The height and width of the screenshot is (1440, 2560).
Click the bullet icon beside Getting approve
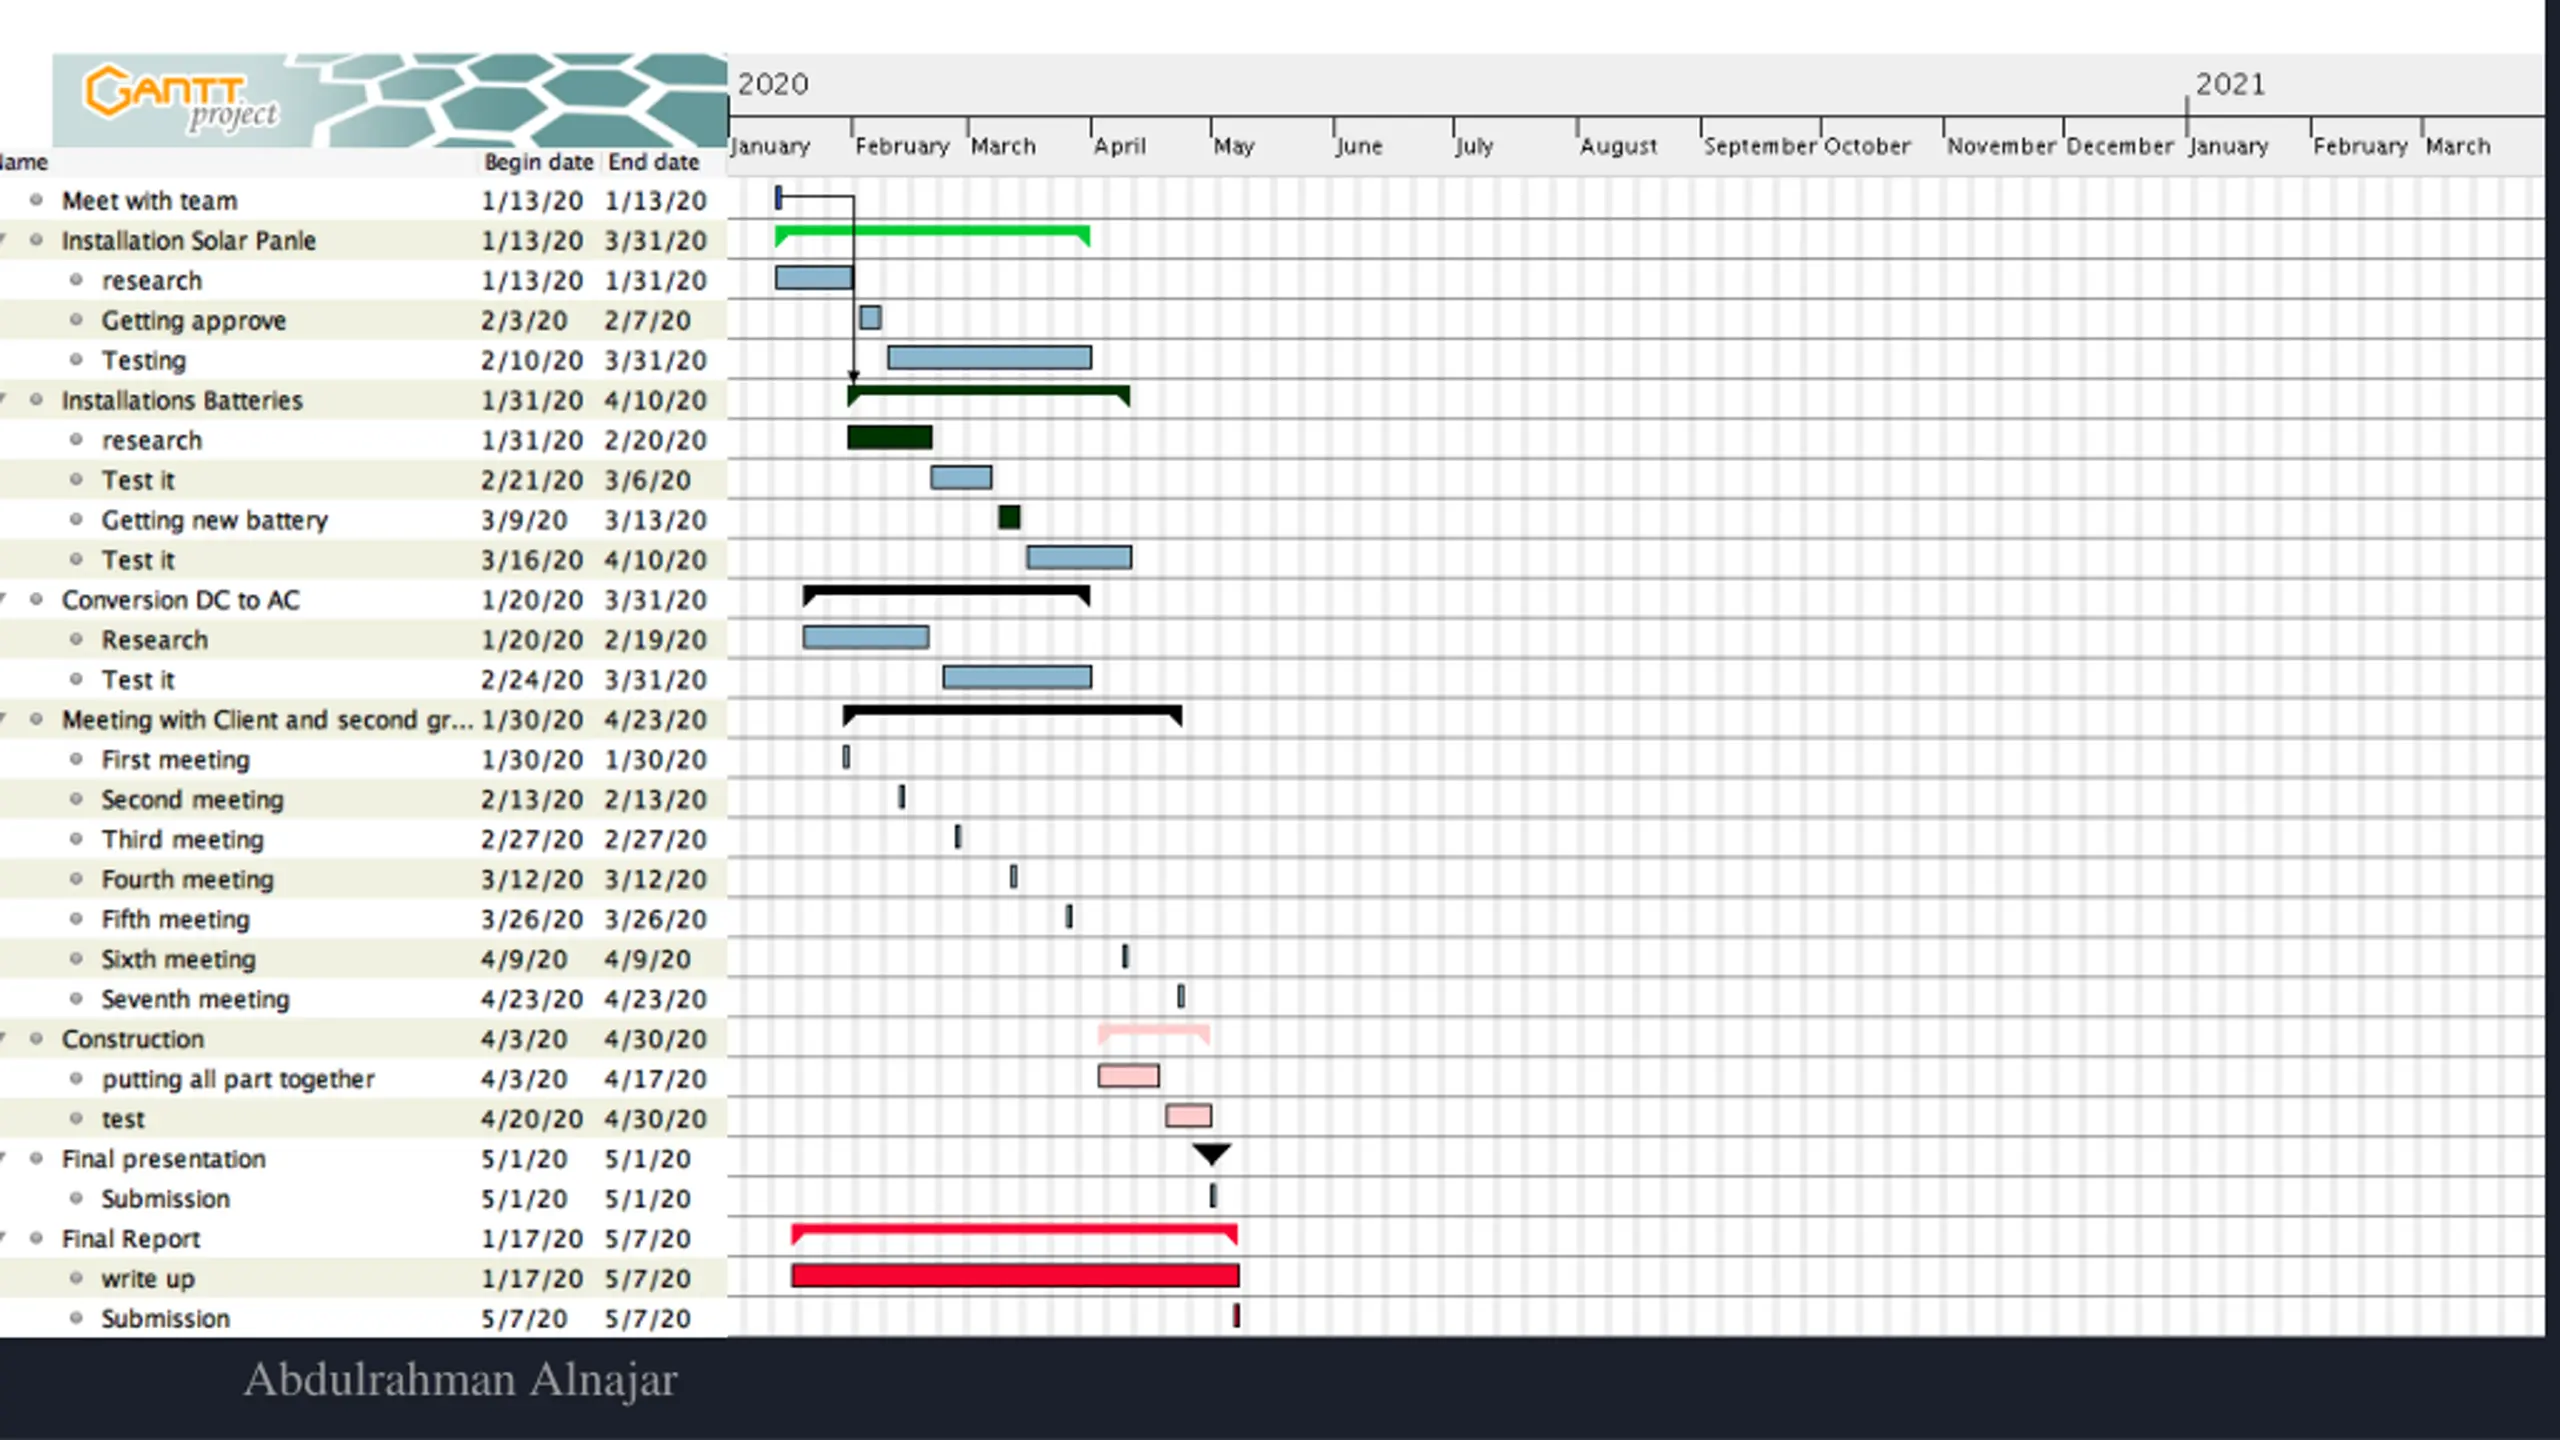coord(76,320)
